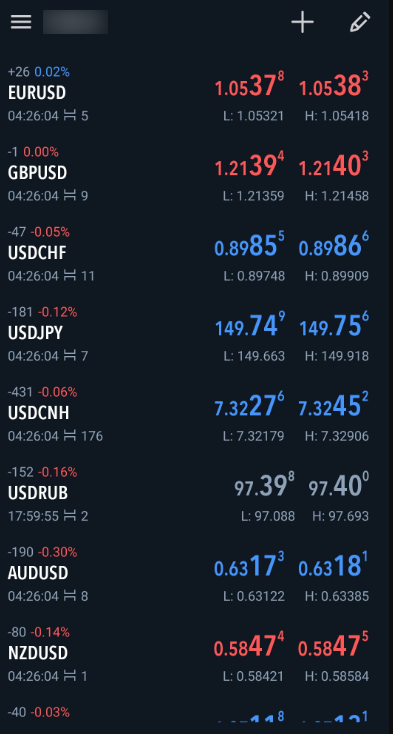This screenshot has height=734, width=393.
Task: Tap the GBPUSD ask price 1.21403
Action: point(334,167)
